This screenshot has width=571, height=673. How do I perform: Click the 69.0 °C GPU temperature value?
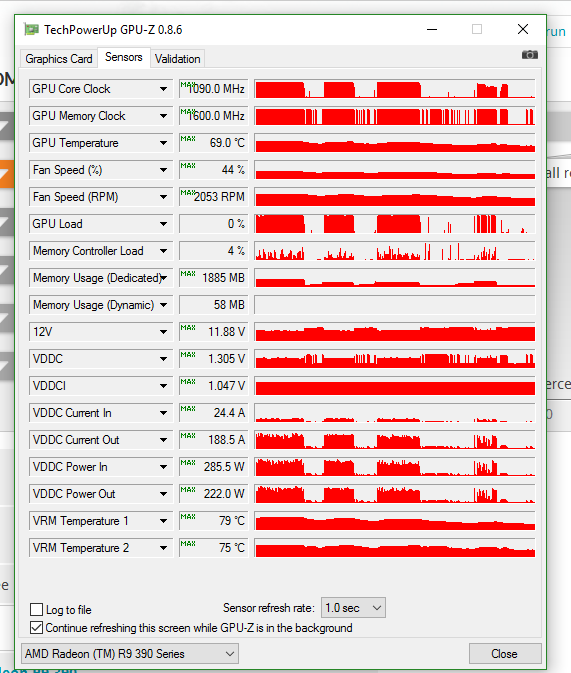click(213, 143)
